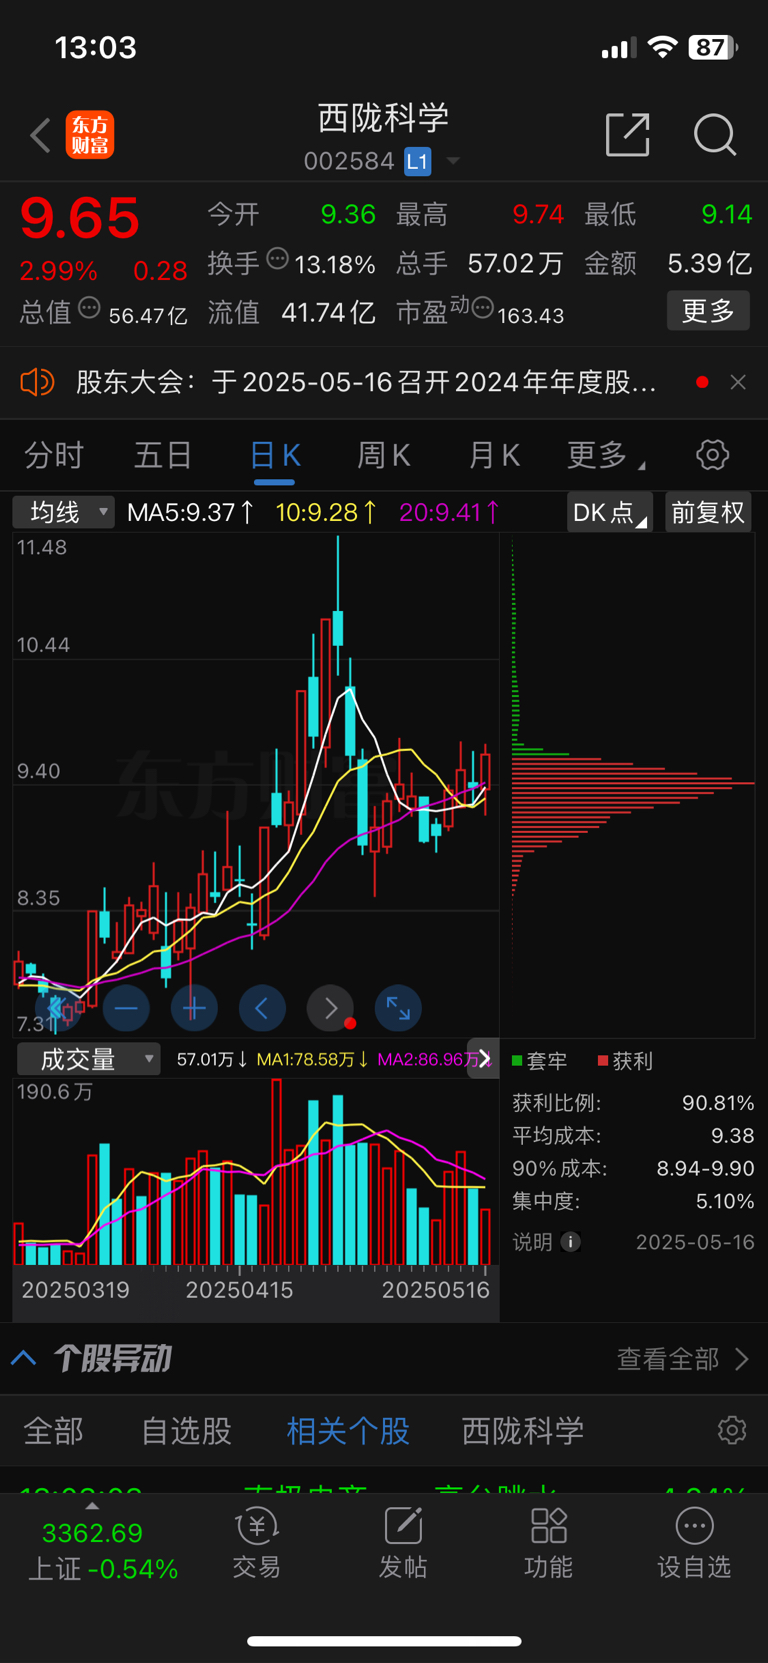Switch to the 月K tab
This screenshot has height=1663, width=768.
(494, 456)
